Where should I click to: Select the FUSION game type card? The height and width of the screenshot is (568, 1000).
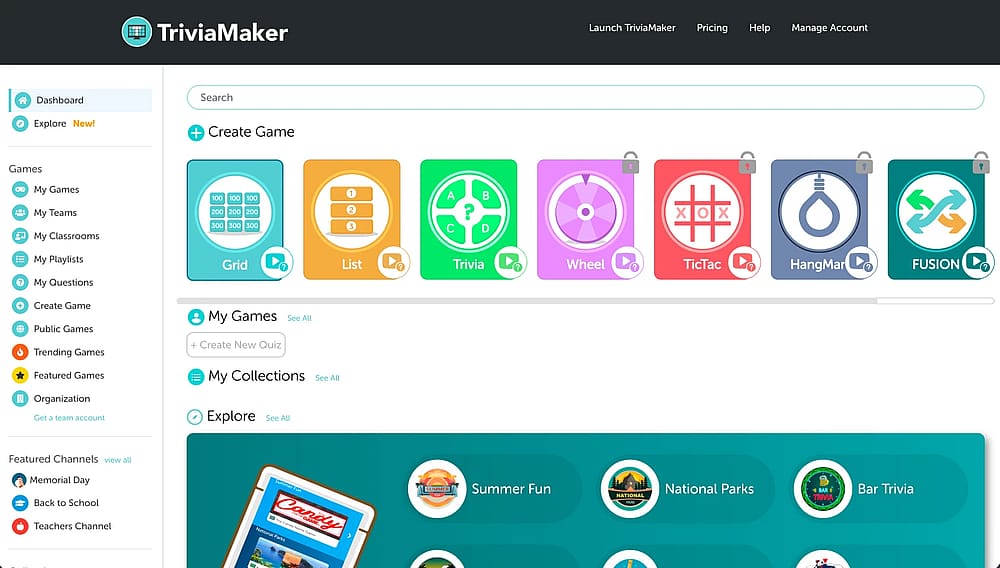click(936, 220)
